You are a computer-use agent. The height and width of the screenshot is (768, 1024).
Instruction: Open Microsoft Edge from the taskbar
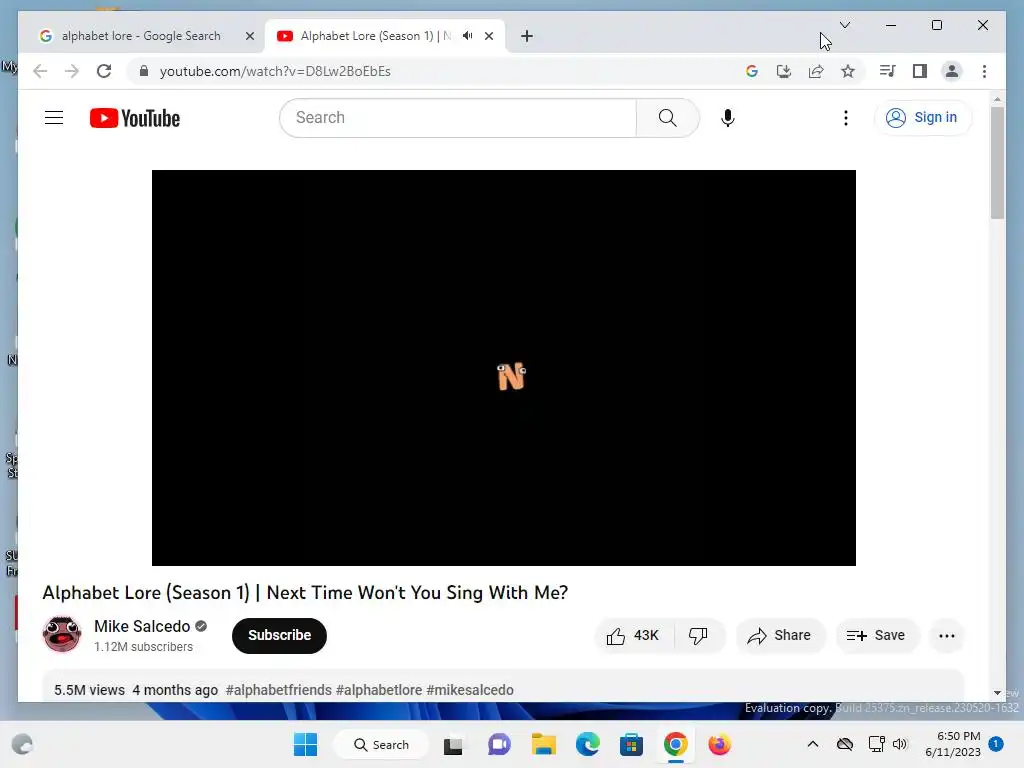(x=587, y=744)
